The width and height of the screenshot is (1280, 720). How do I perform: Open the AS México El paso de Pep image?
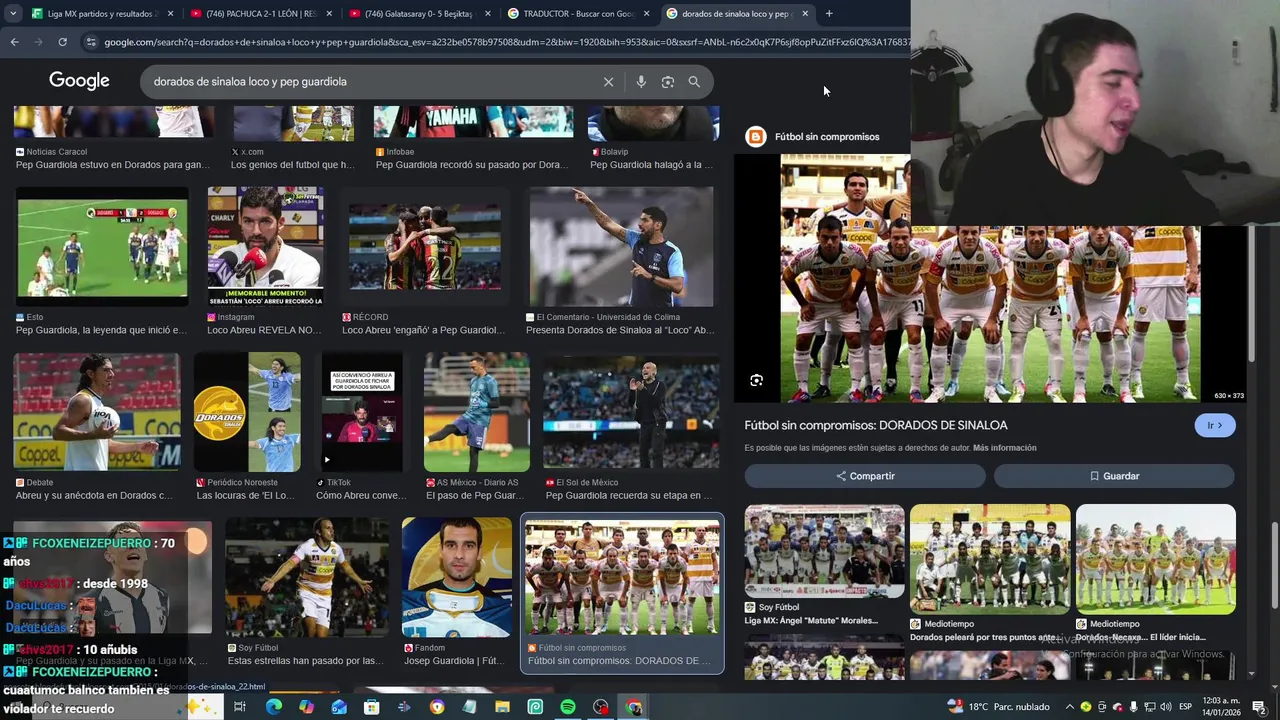coord(477,412)
